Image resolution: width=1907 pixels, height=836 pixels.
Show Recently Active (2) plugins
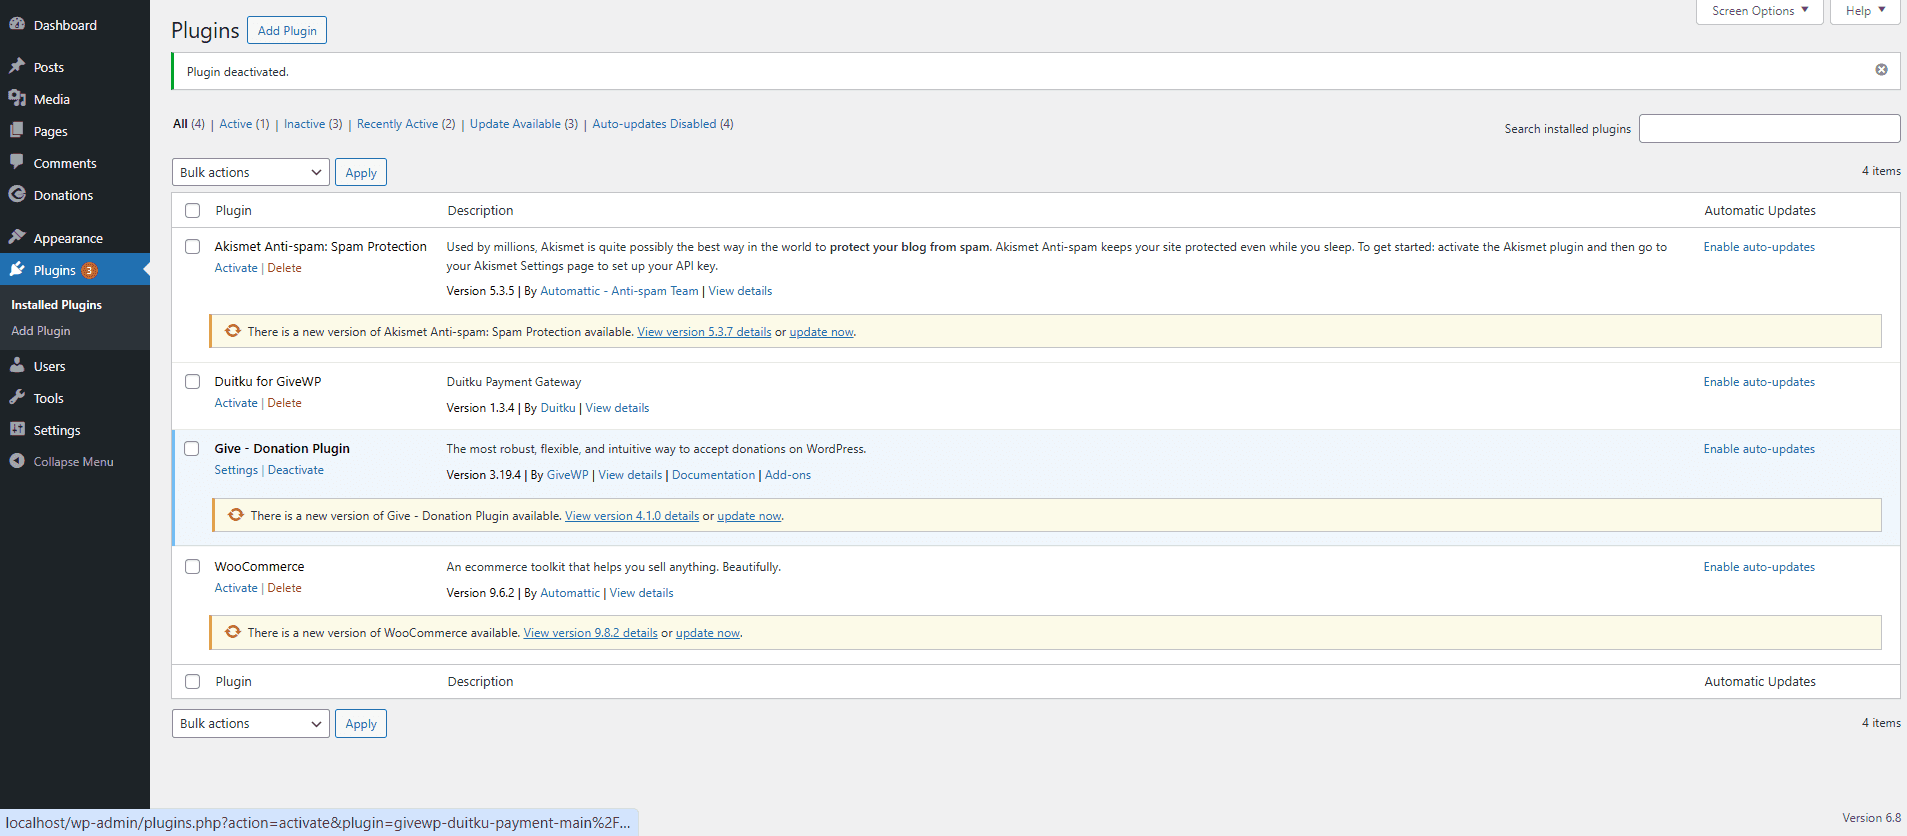pyautogui.click(x=406, y=124)
